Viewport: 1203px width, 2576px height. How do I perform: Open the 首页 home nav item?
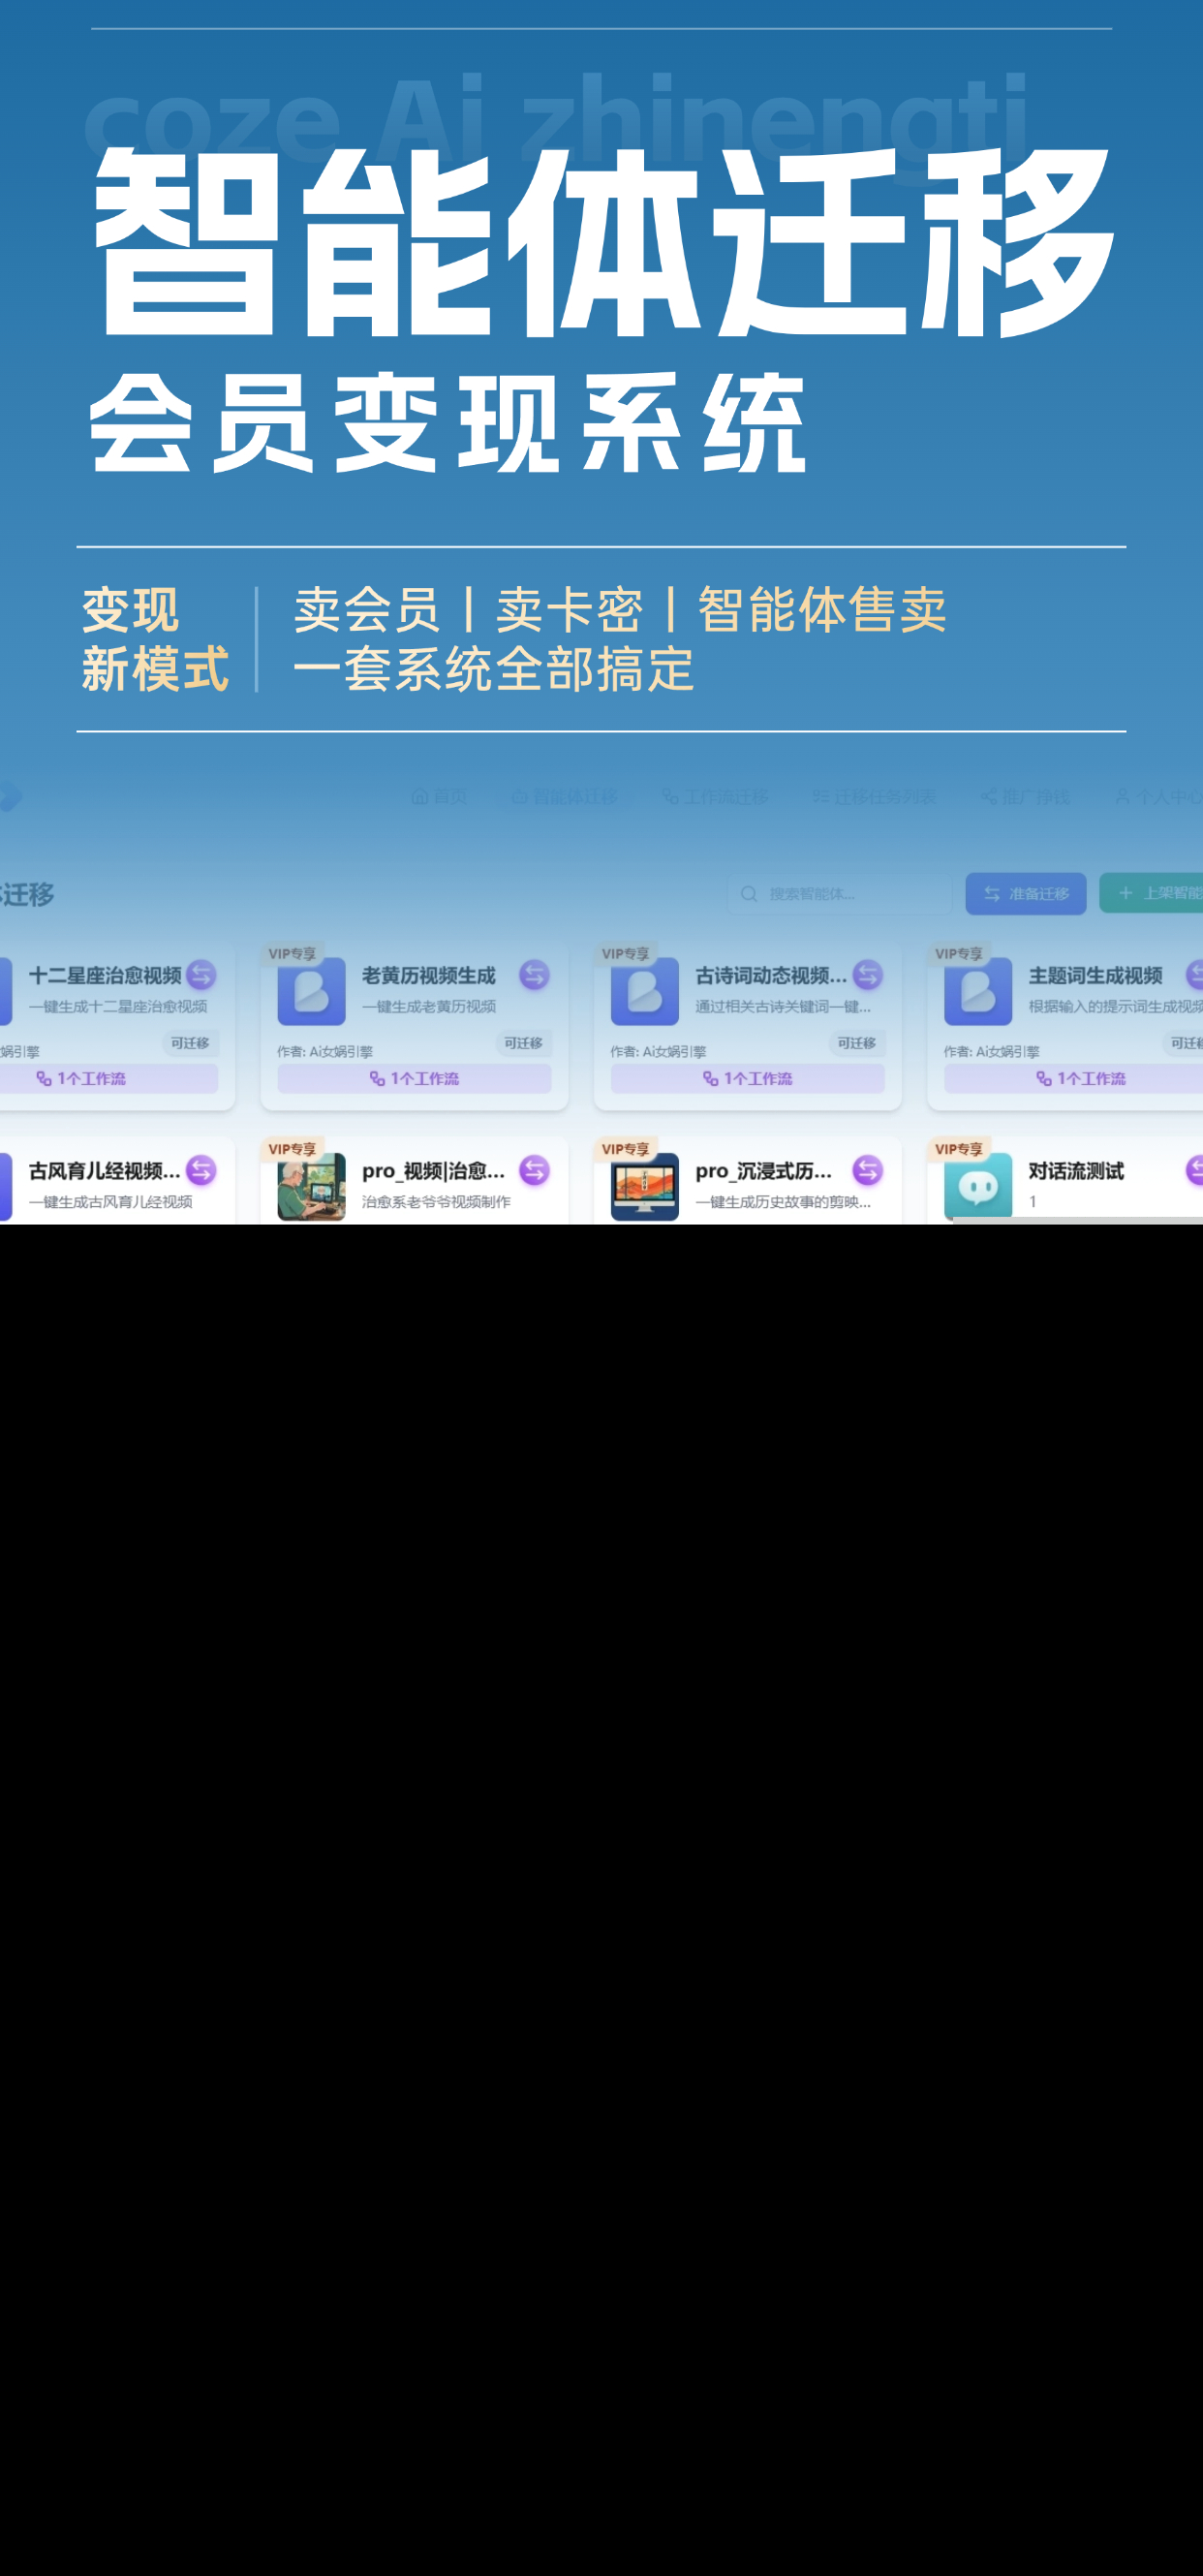pos(439,796)
